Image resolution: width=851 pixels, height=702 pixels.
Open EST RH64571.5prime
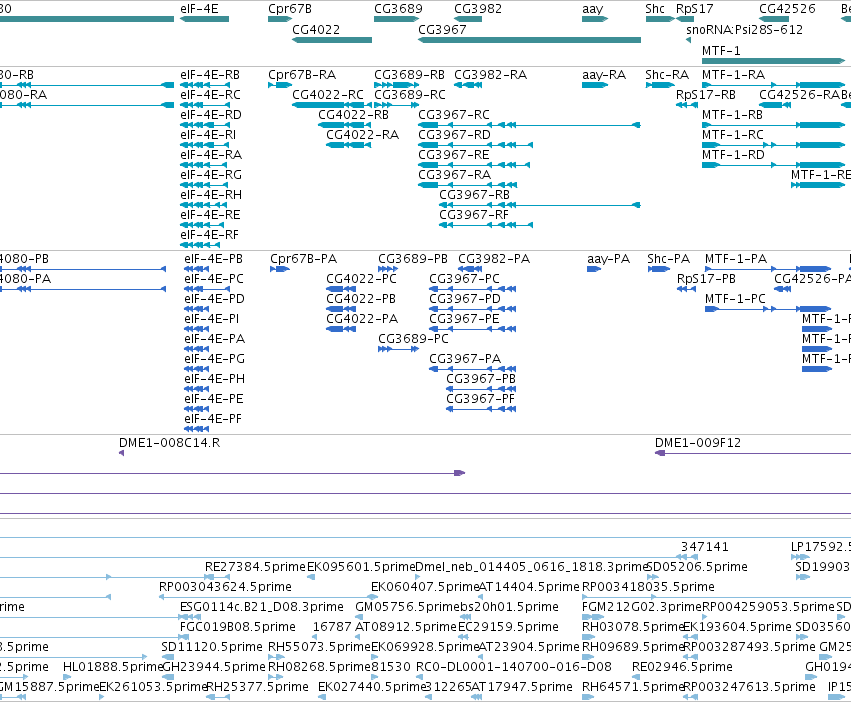click(632, 687)
